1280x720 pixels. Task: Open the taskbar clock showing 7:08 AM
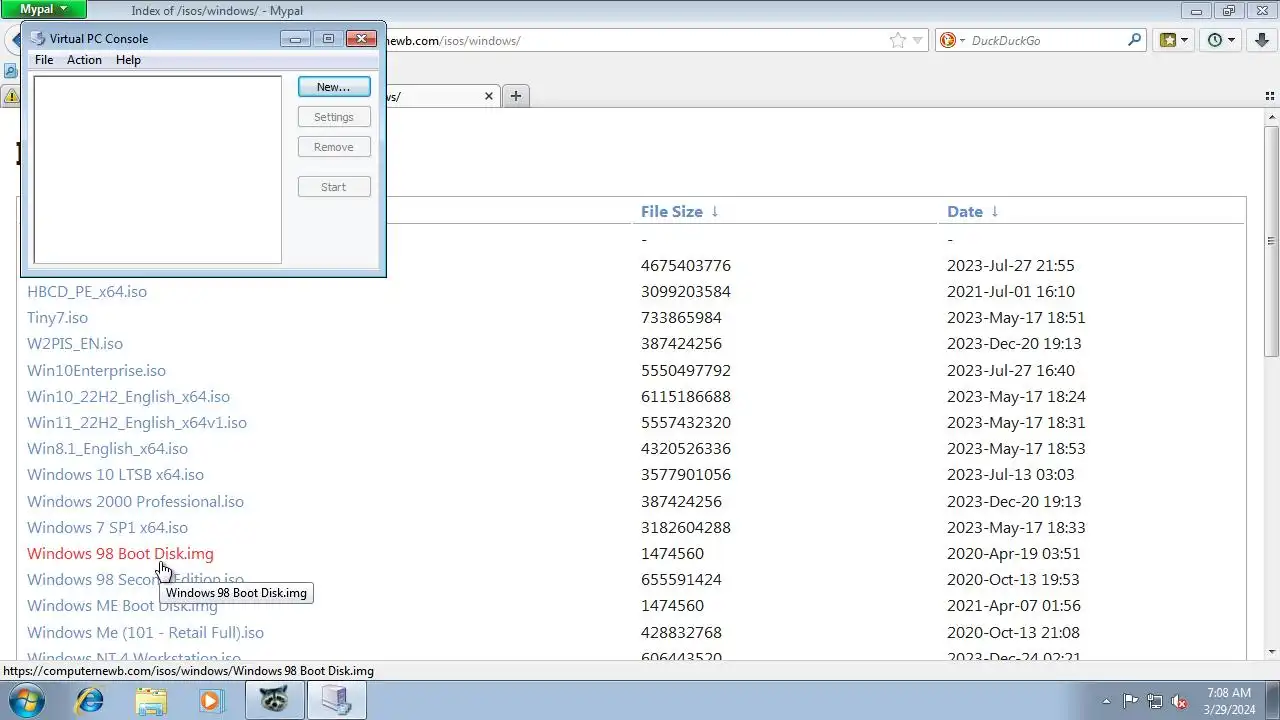(1229, 701)
